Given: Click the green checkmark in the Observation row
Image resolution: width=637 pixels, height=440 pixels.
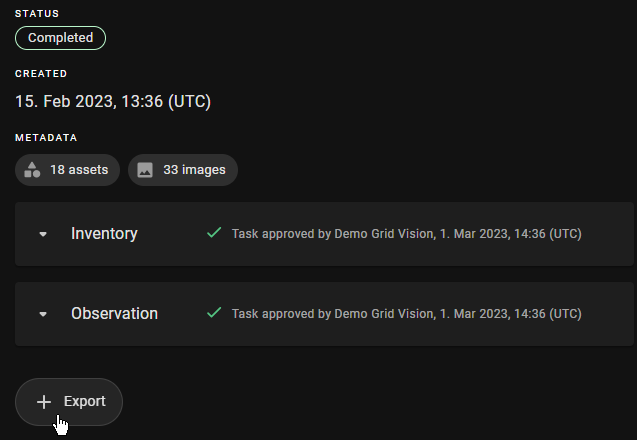Looking at the screenshot, I should pyautogui.click(x=214, y=313).
